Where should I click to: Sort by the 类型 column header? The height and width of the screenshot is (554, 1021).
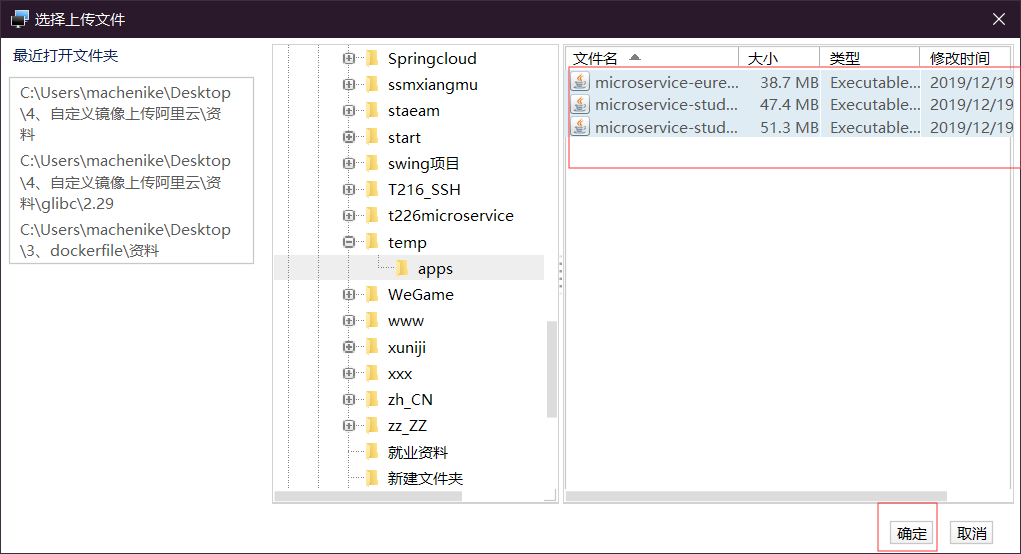(869, 58)
